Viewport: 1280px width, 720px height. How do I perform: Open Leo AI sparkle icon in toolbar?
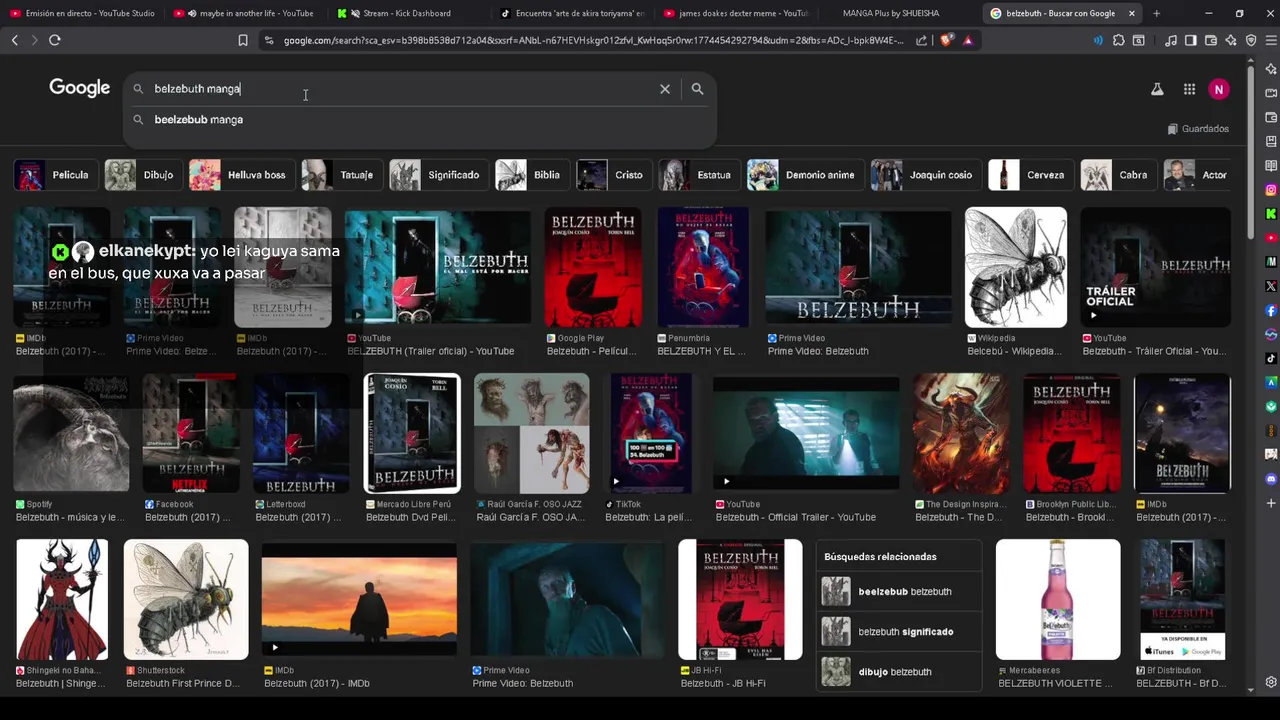click(x=1231, y=40)
